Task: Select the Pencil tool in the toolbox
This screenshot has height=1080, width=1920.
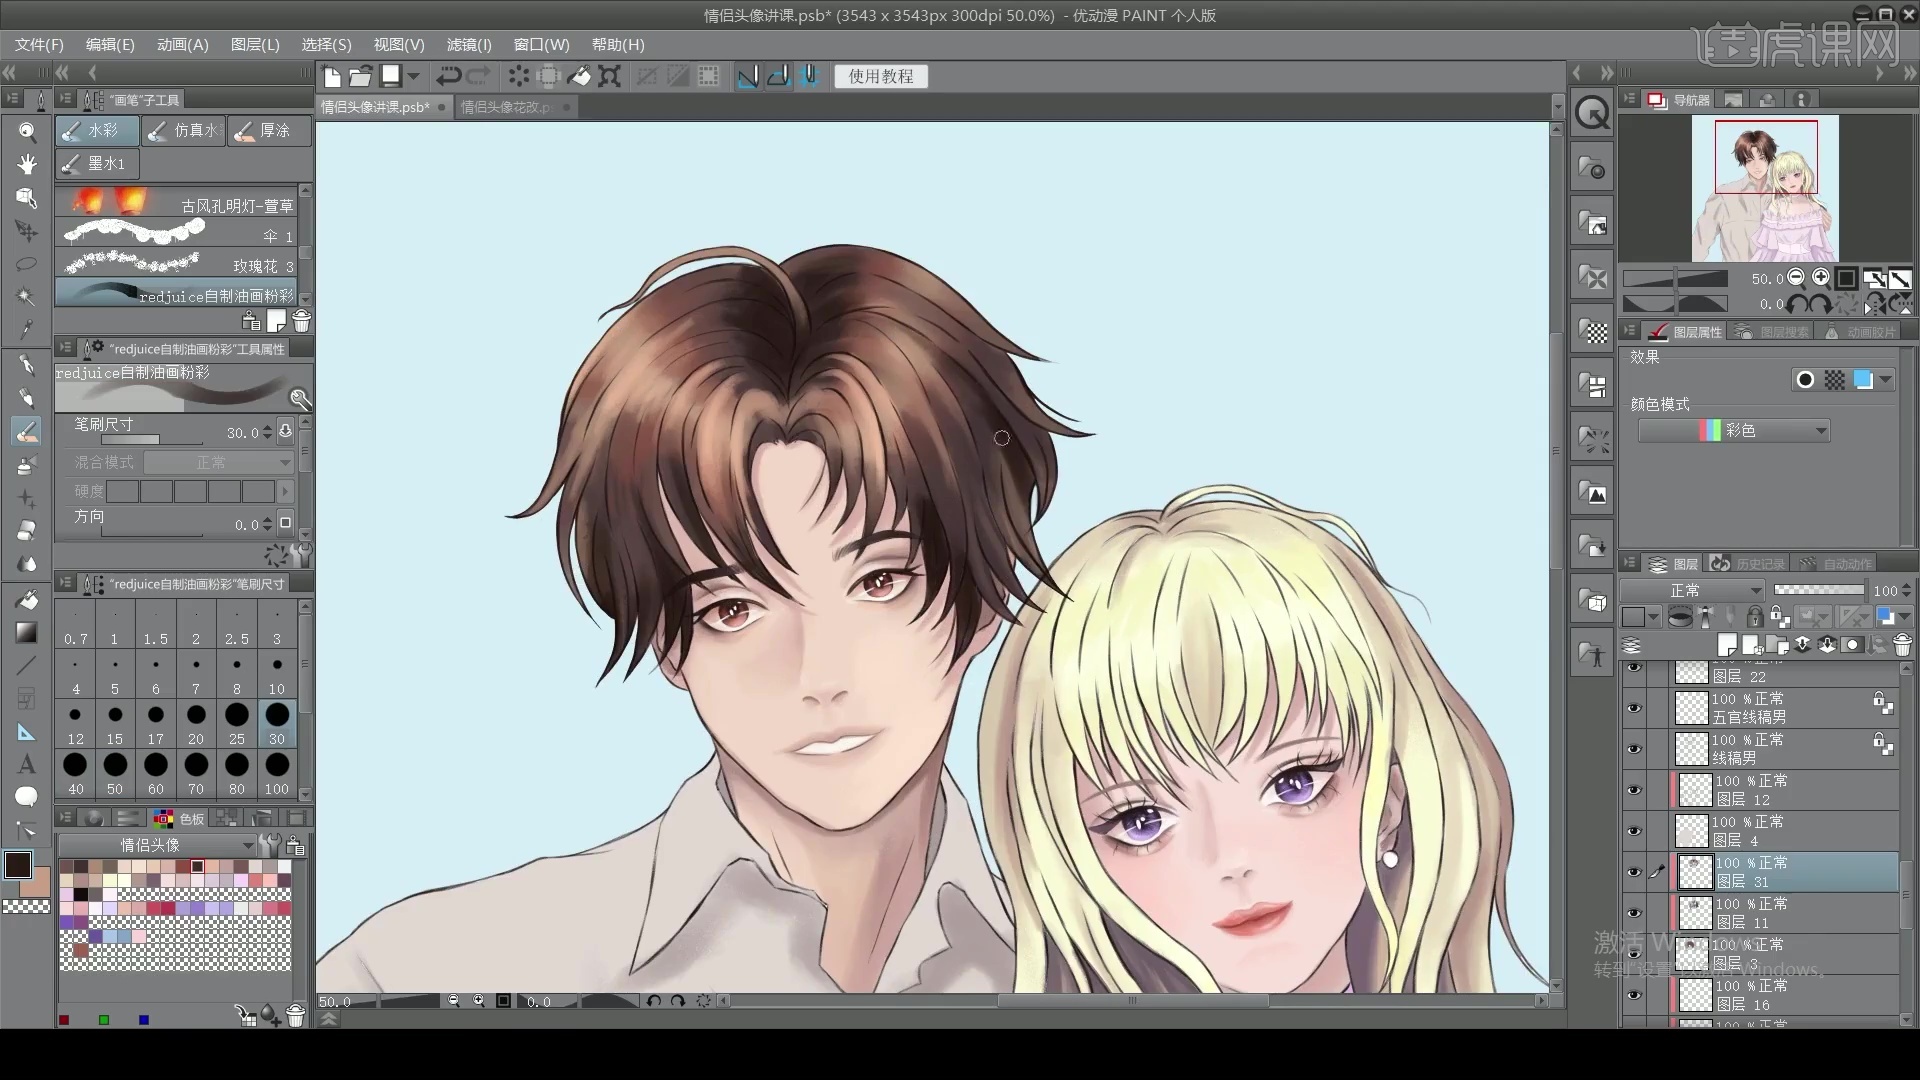Action: point(27,398)
